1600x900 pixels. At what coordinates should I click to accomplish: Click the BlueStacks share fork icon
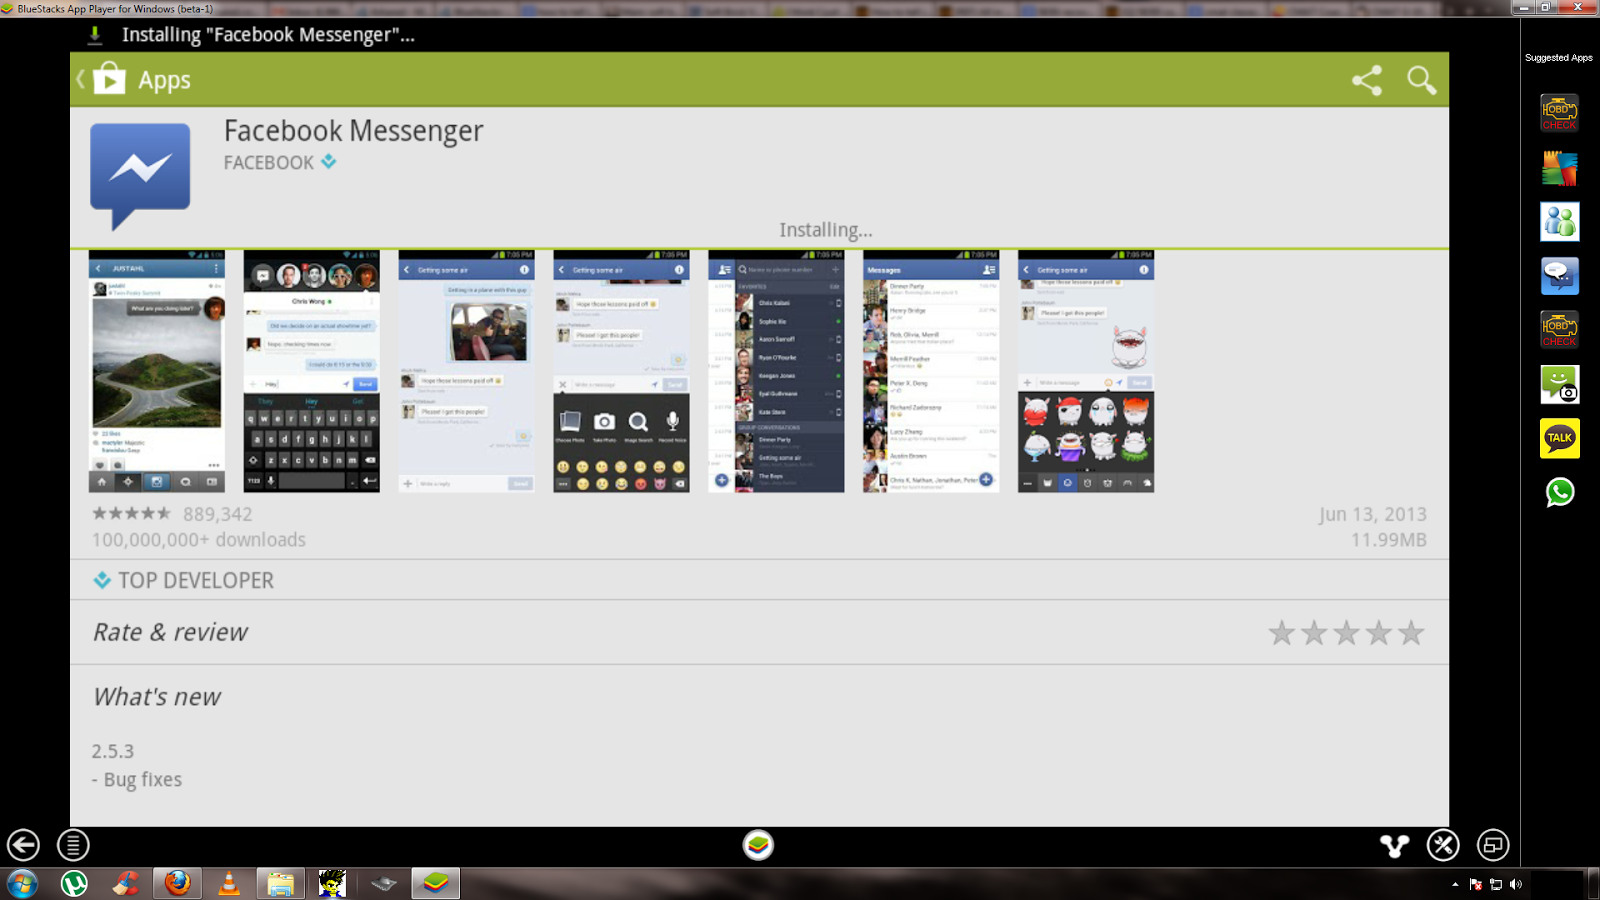coord(1394,846)
